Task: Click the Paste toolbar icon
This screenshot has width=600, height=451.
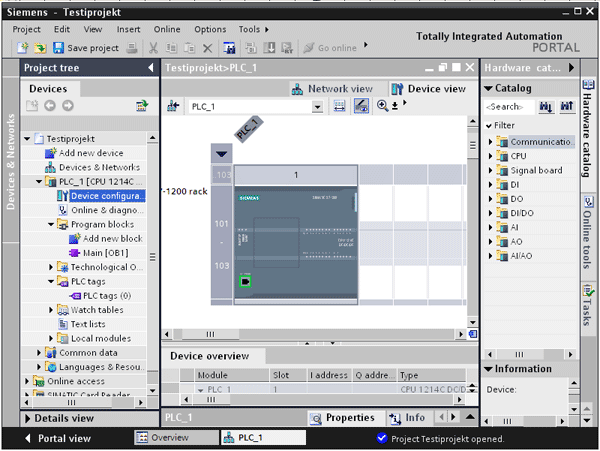Action: click(189, 48)
